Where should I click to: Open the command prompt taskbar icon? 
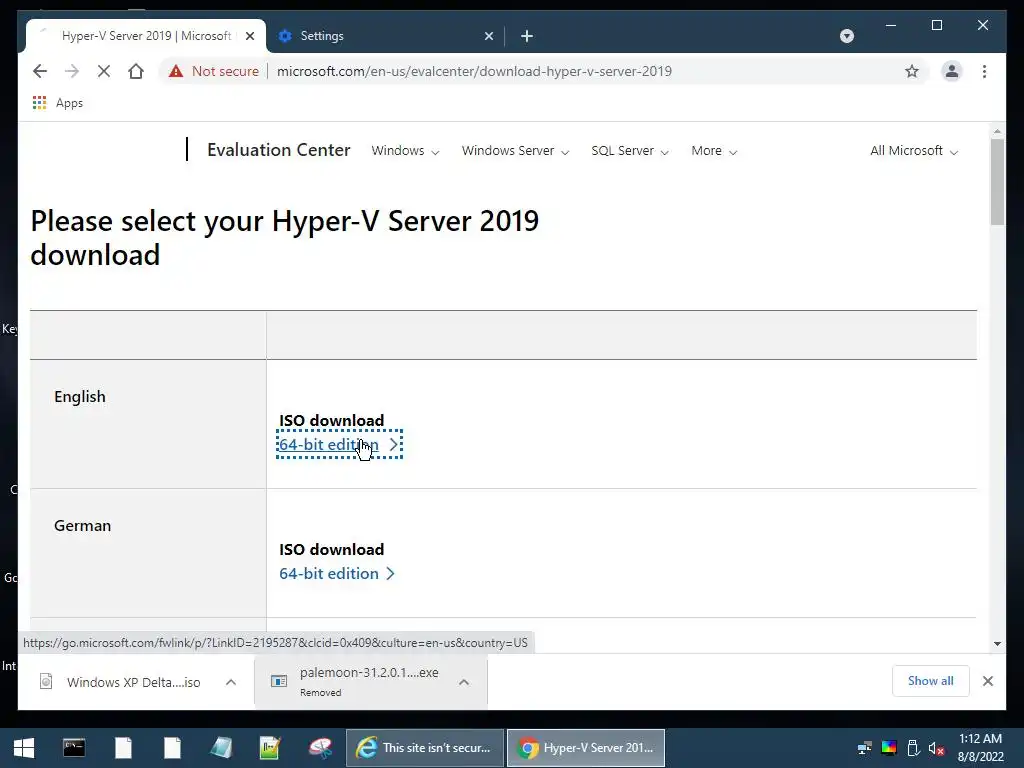[74, 748]
